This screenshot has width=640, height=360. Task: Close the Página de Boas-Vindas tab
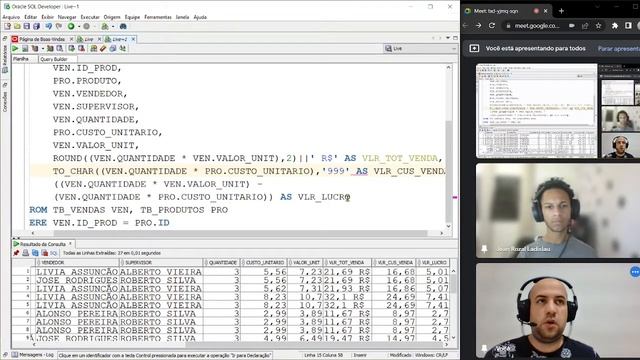[71, 39]
